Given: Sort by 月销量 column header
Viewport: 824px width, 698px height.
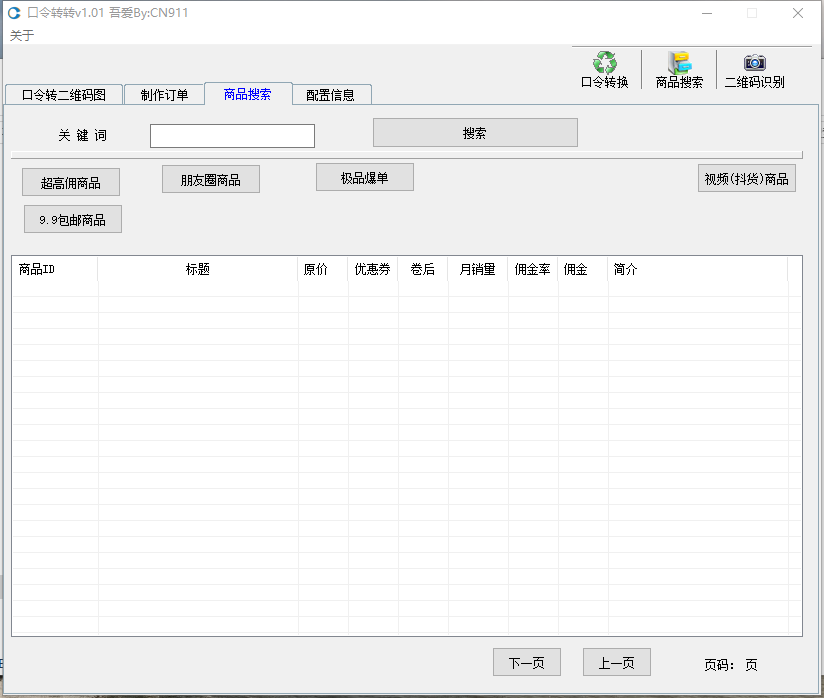Looking at the screenshot, I should click(477, 270).
